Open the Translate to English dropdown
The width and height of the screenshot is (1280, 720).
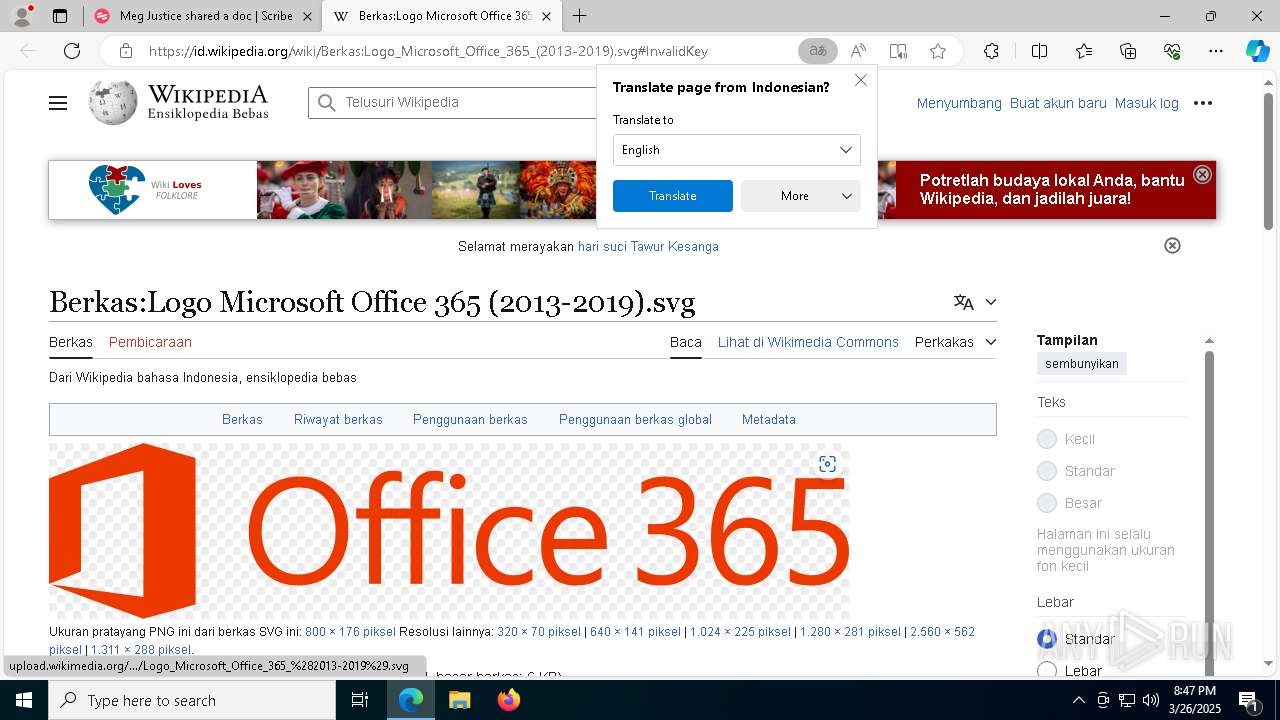(x=737, y=150)
